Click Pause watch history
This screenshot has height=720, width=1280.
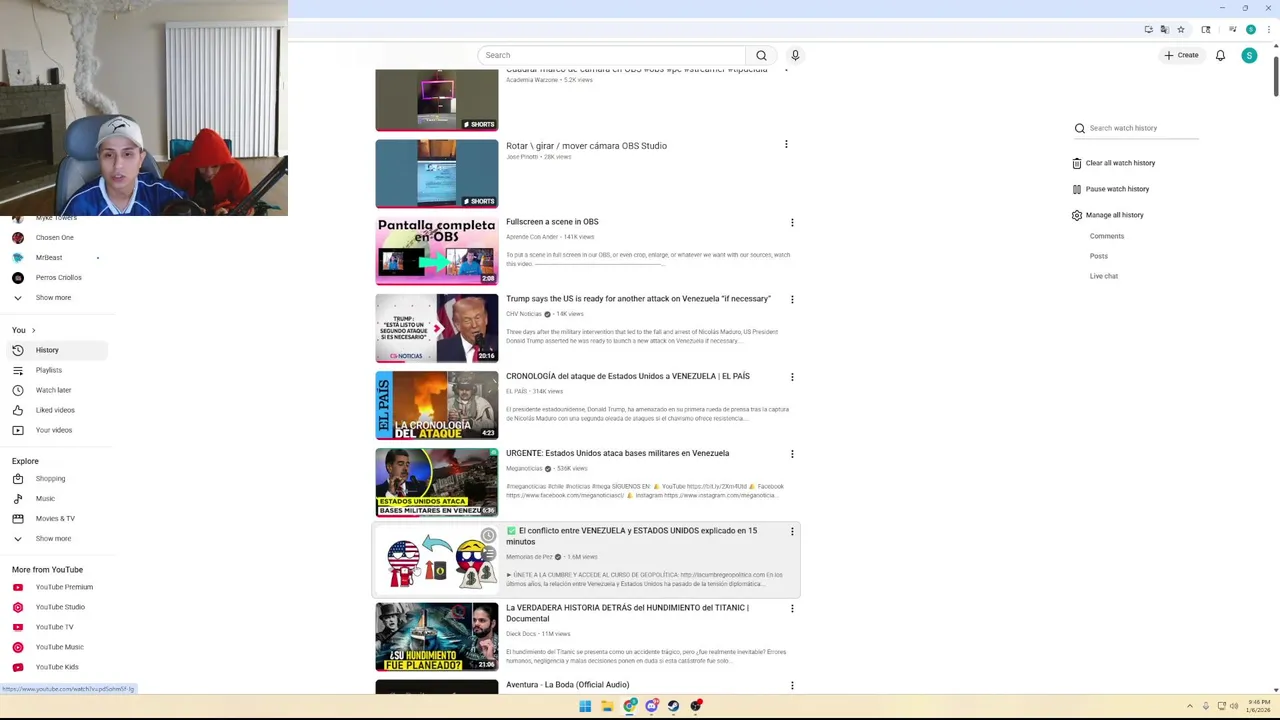(1110, 189)
